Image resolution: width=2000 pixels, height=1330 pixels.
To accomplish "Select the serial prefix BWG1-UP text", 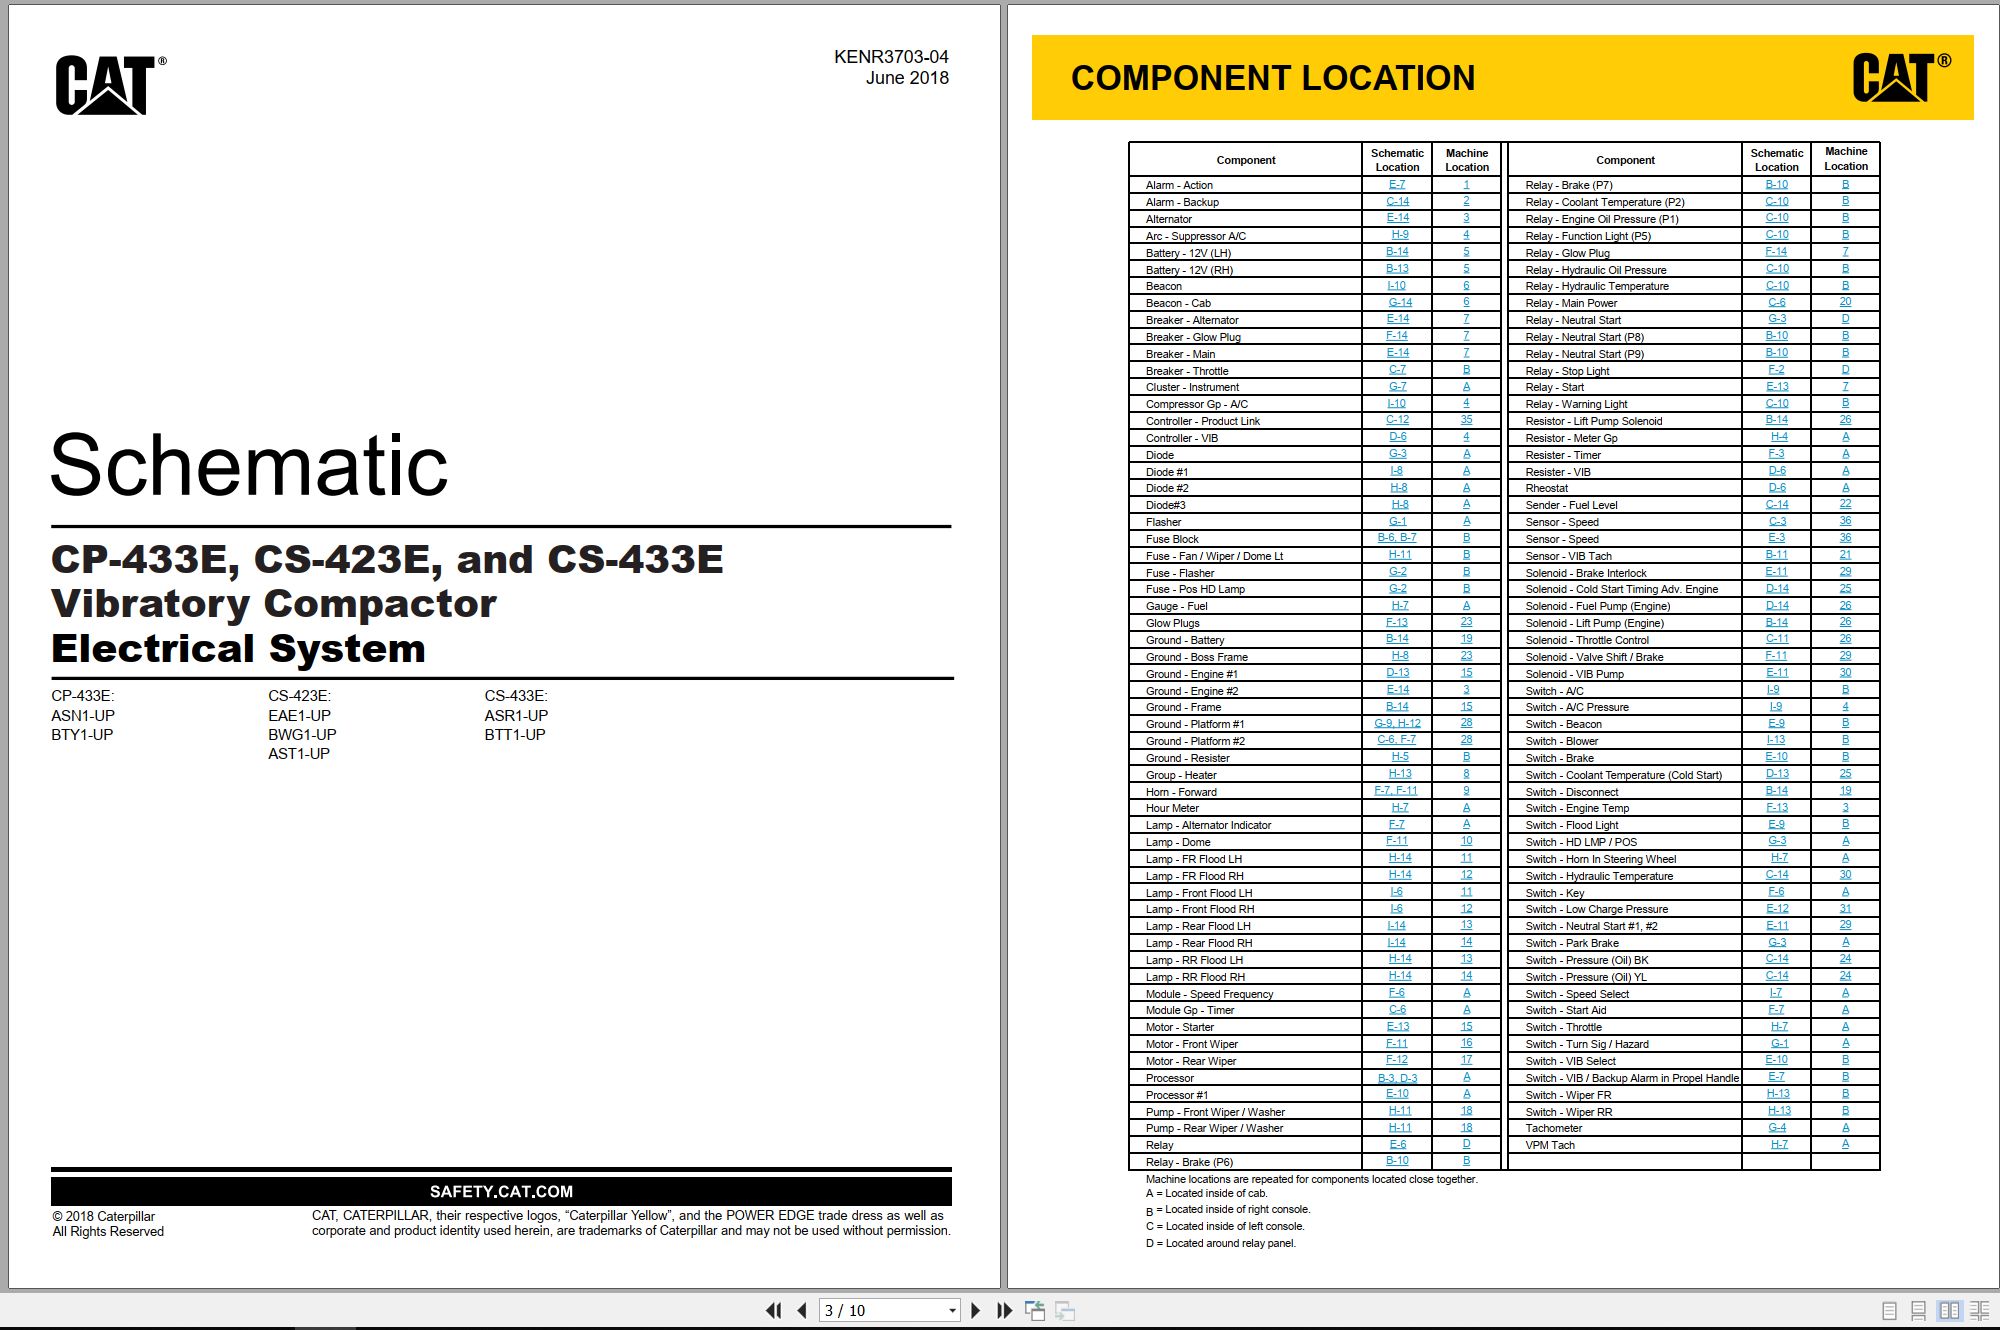I will 302,735.
